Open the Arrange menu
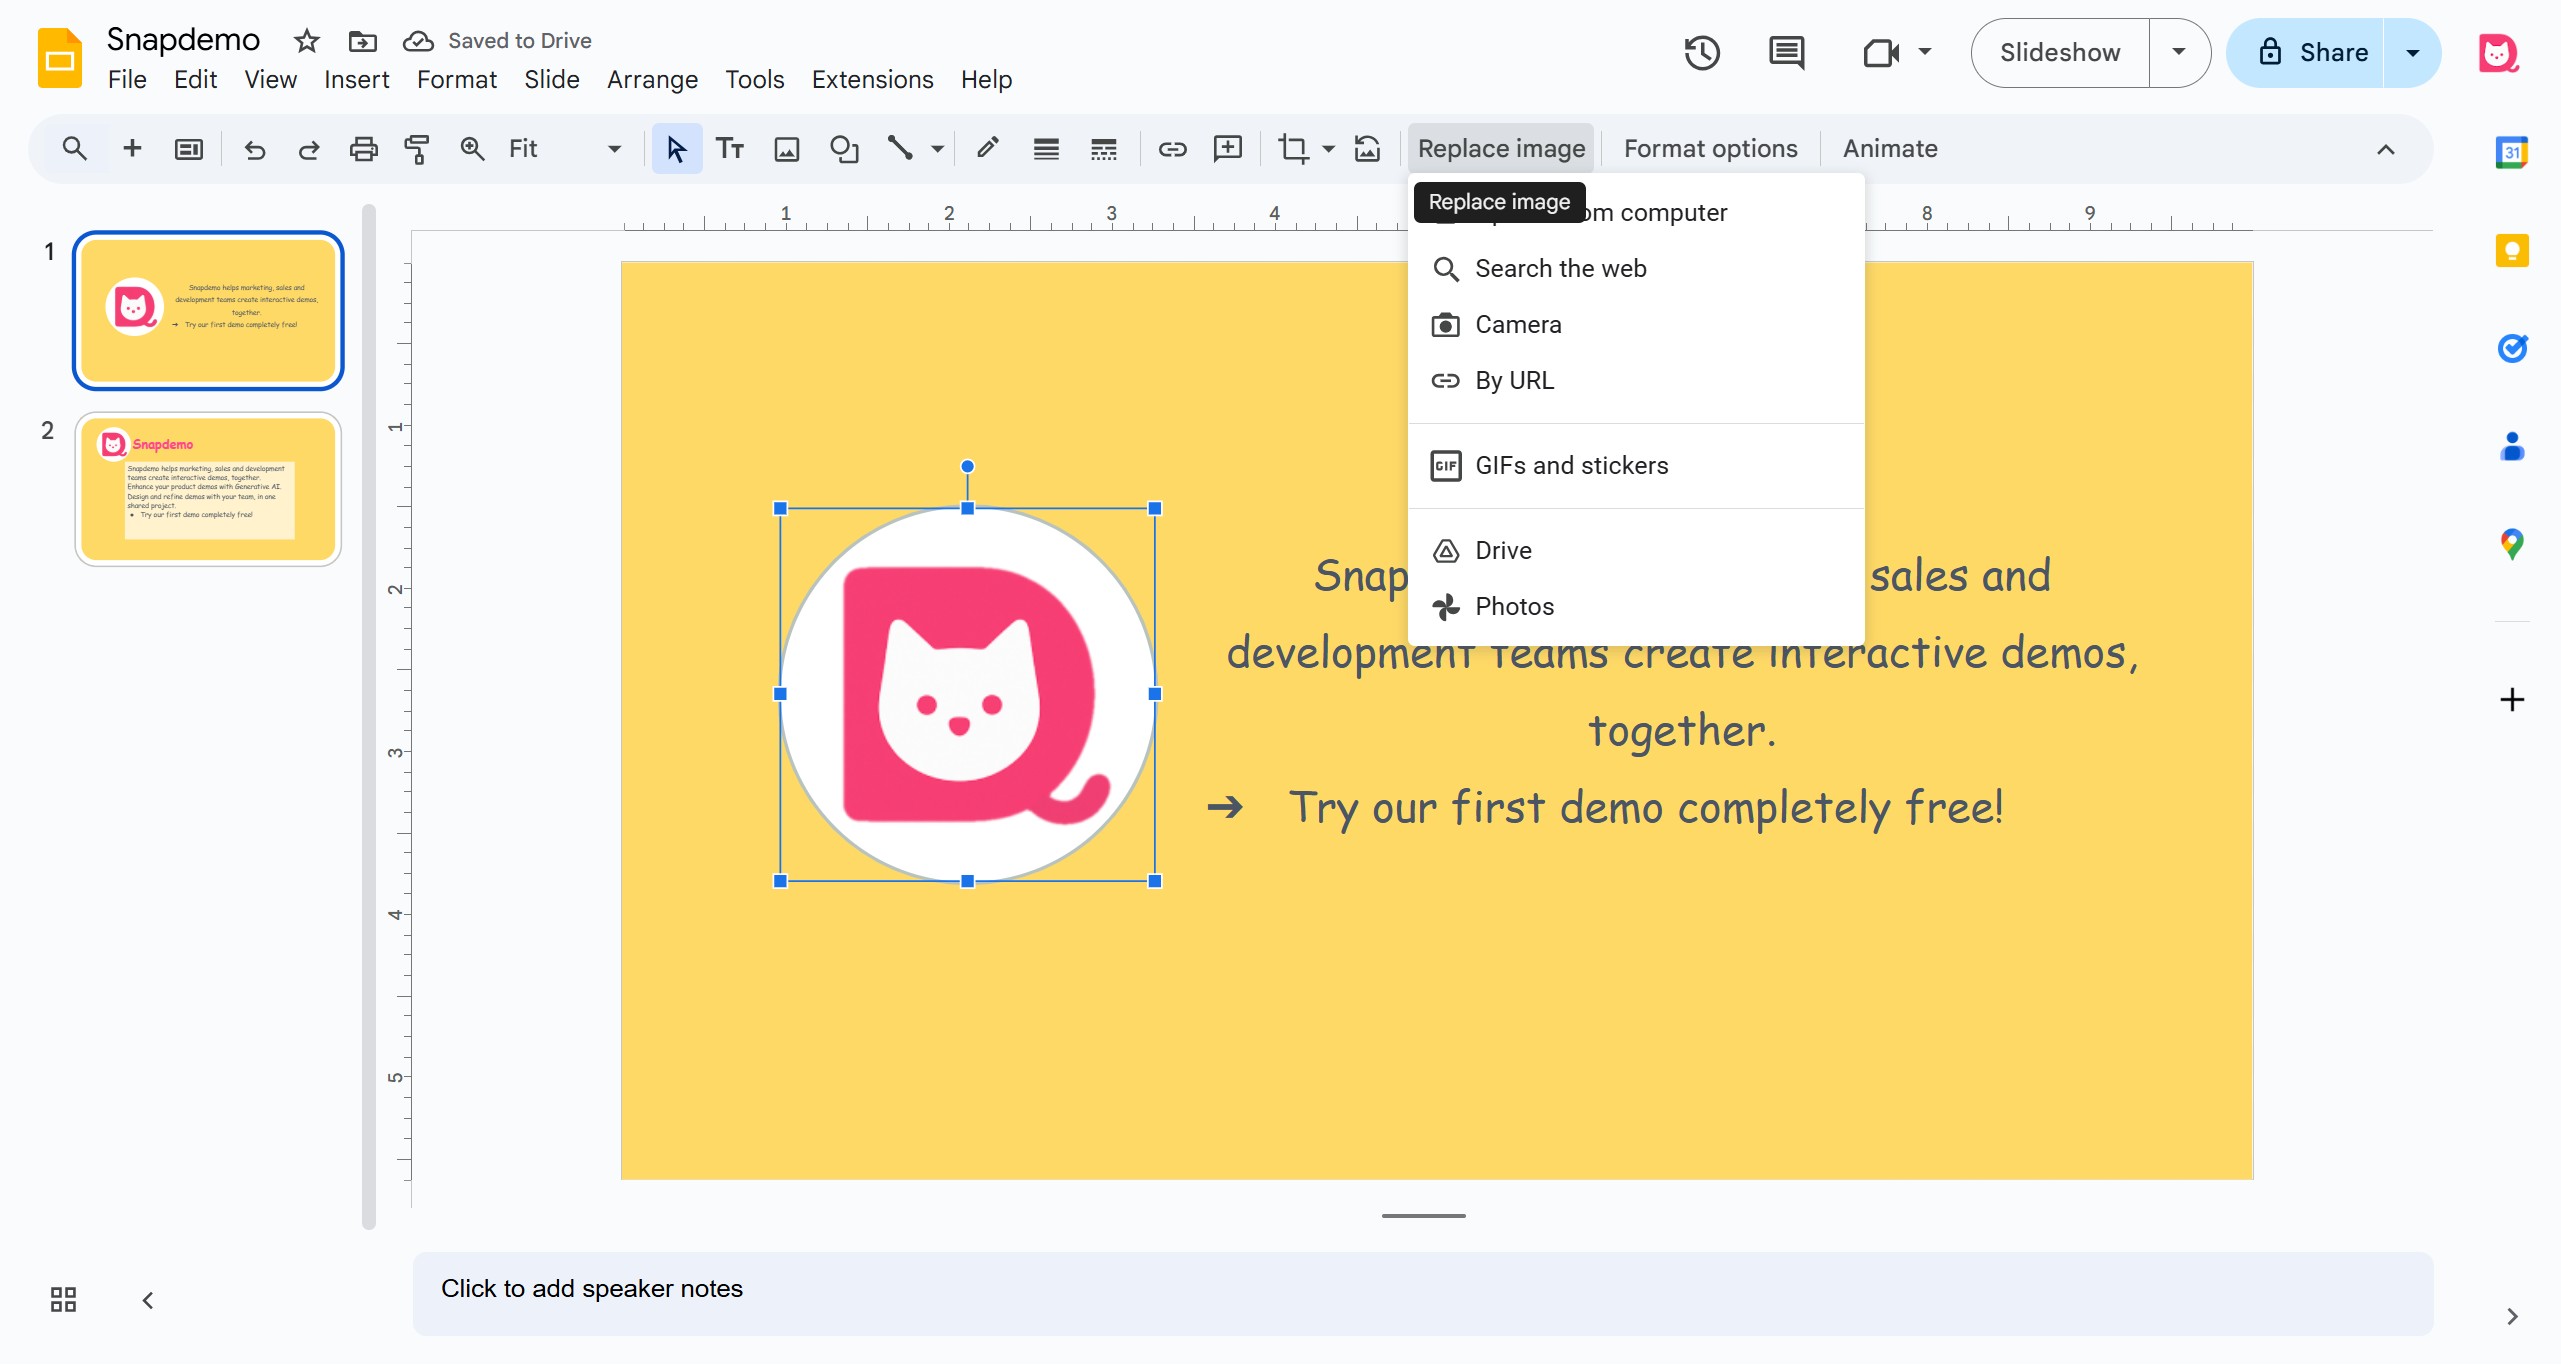This screenshot has width=2561, height=1365. click(x=652, y=80)
